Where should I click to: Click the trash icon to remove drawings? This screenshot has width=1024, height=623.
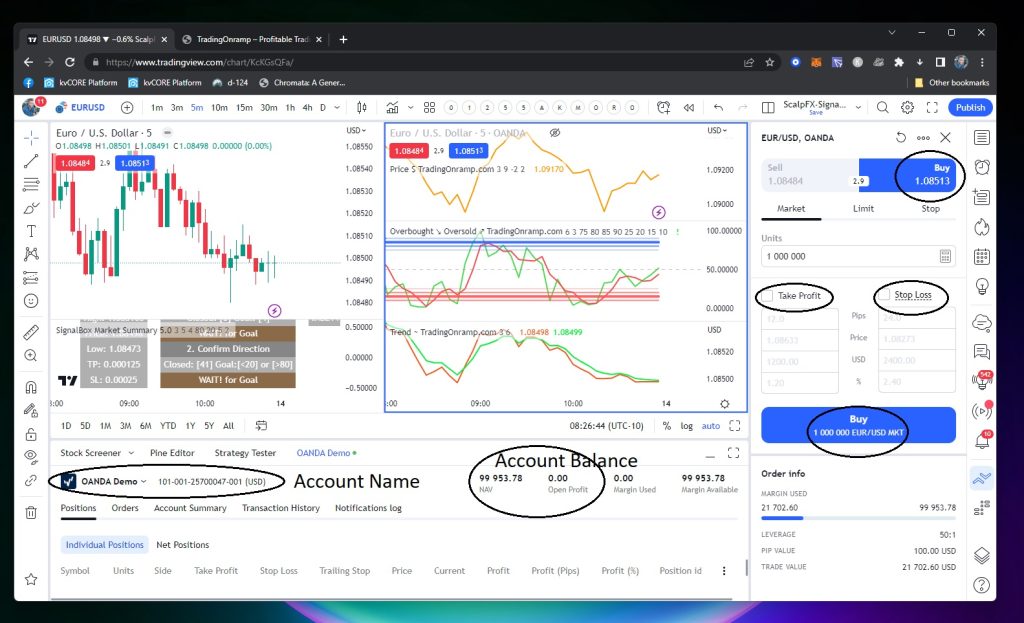(x=31, y=513)
